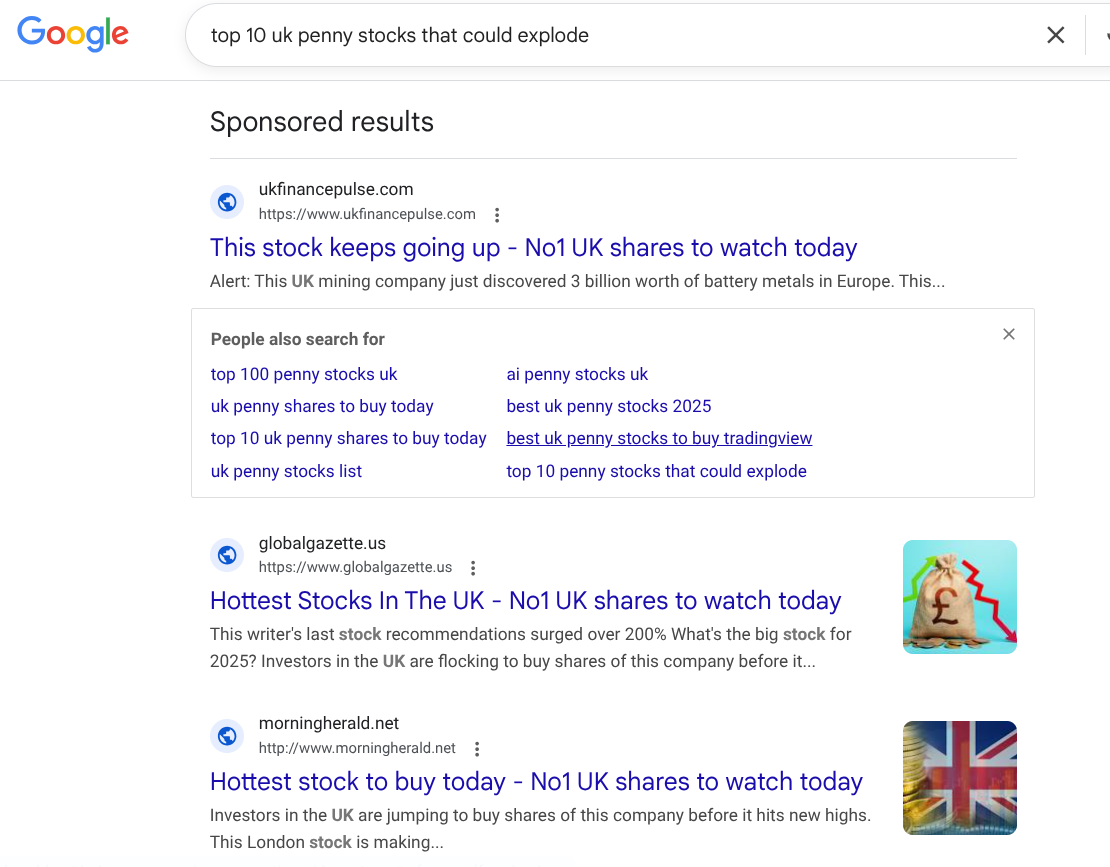Image resolution: width=1110 pixels, height=867 pixels.
Task: Click the Google logo
Action: [73, 34]
